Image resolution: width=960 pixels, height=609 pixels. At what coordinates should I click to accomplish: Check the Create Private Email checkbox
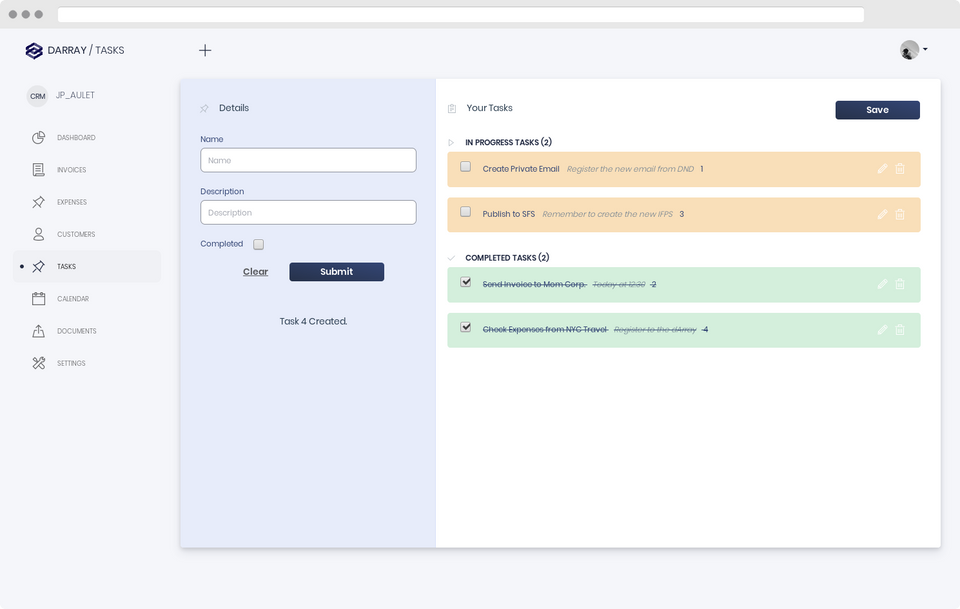465,167
